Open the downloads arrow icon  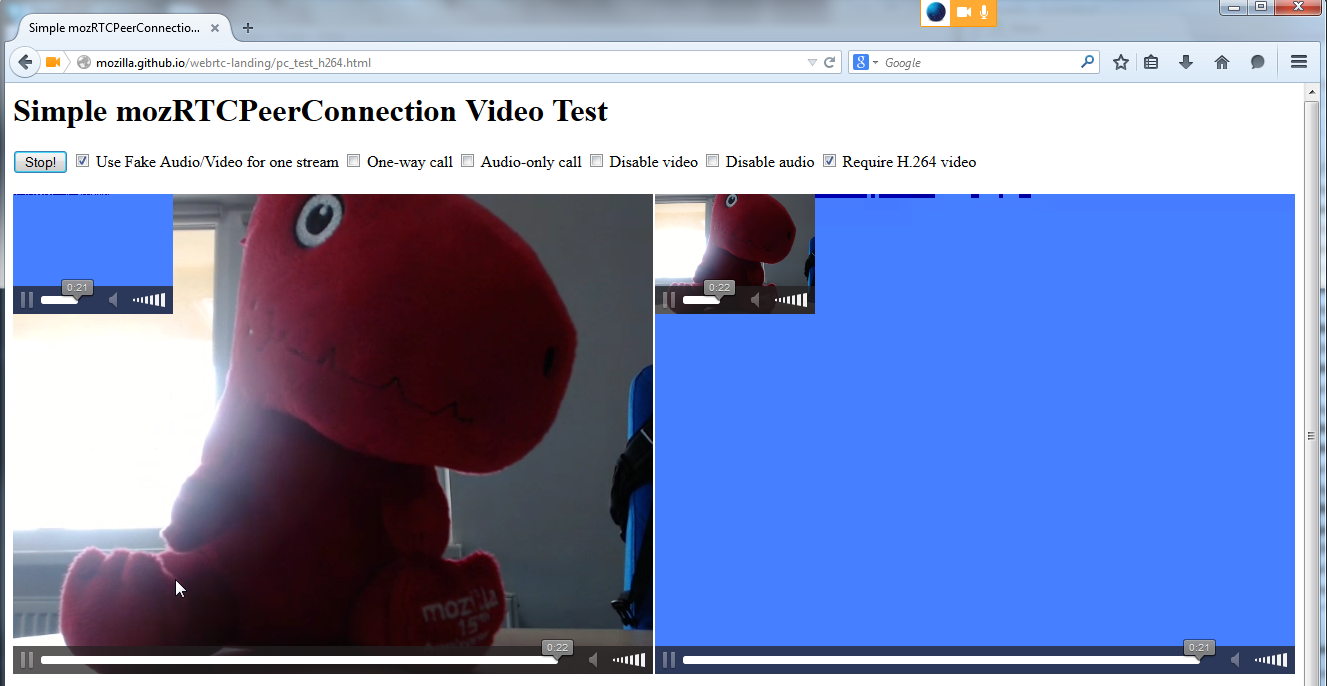coord(1186,62)
